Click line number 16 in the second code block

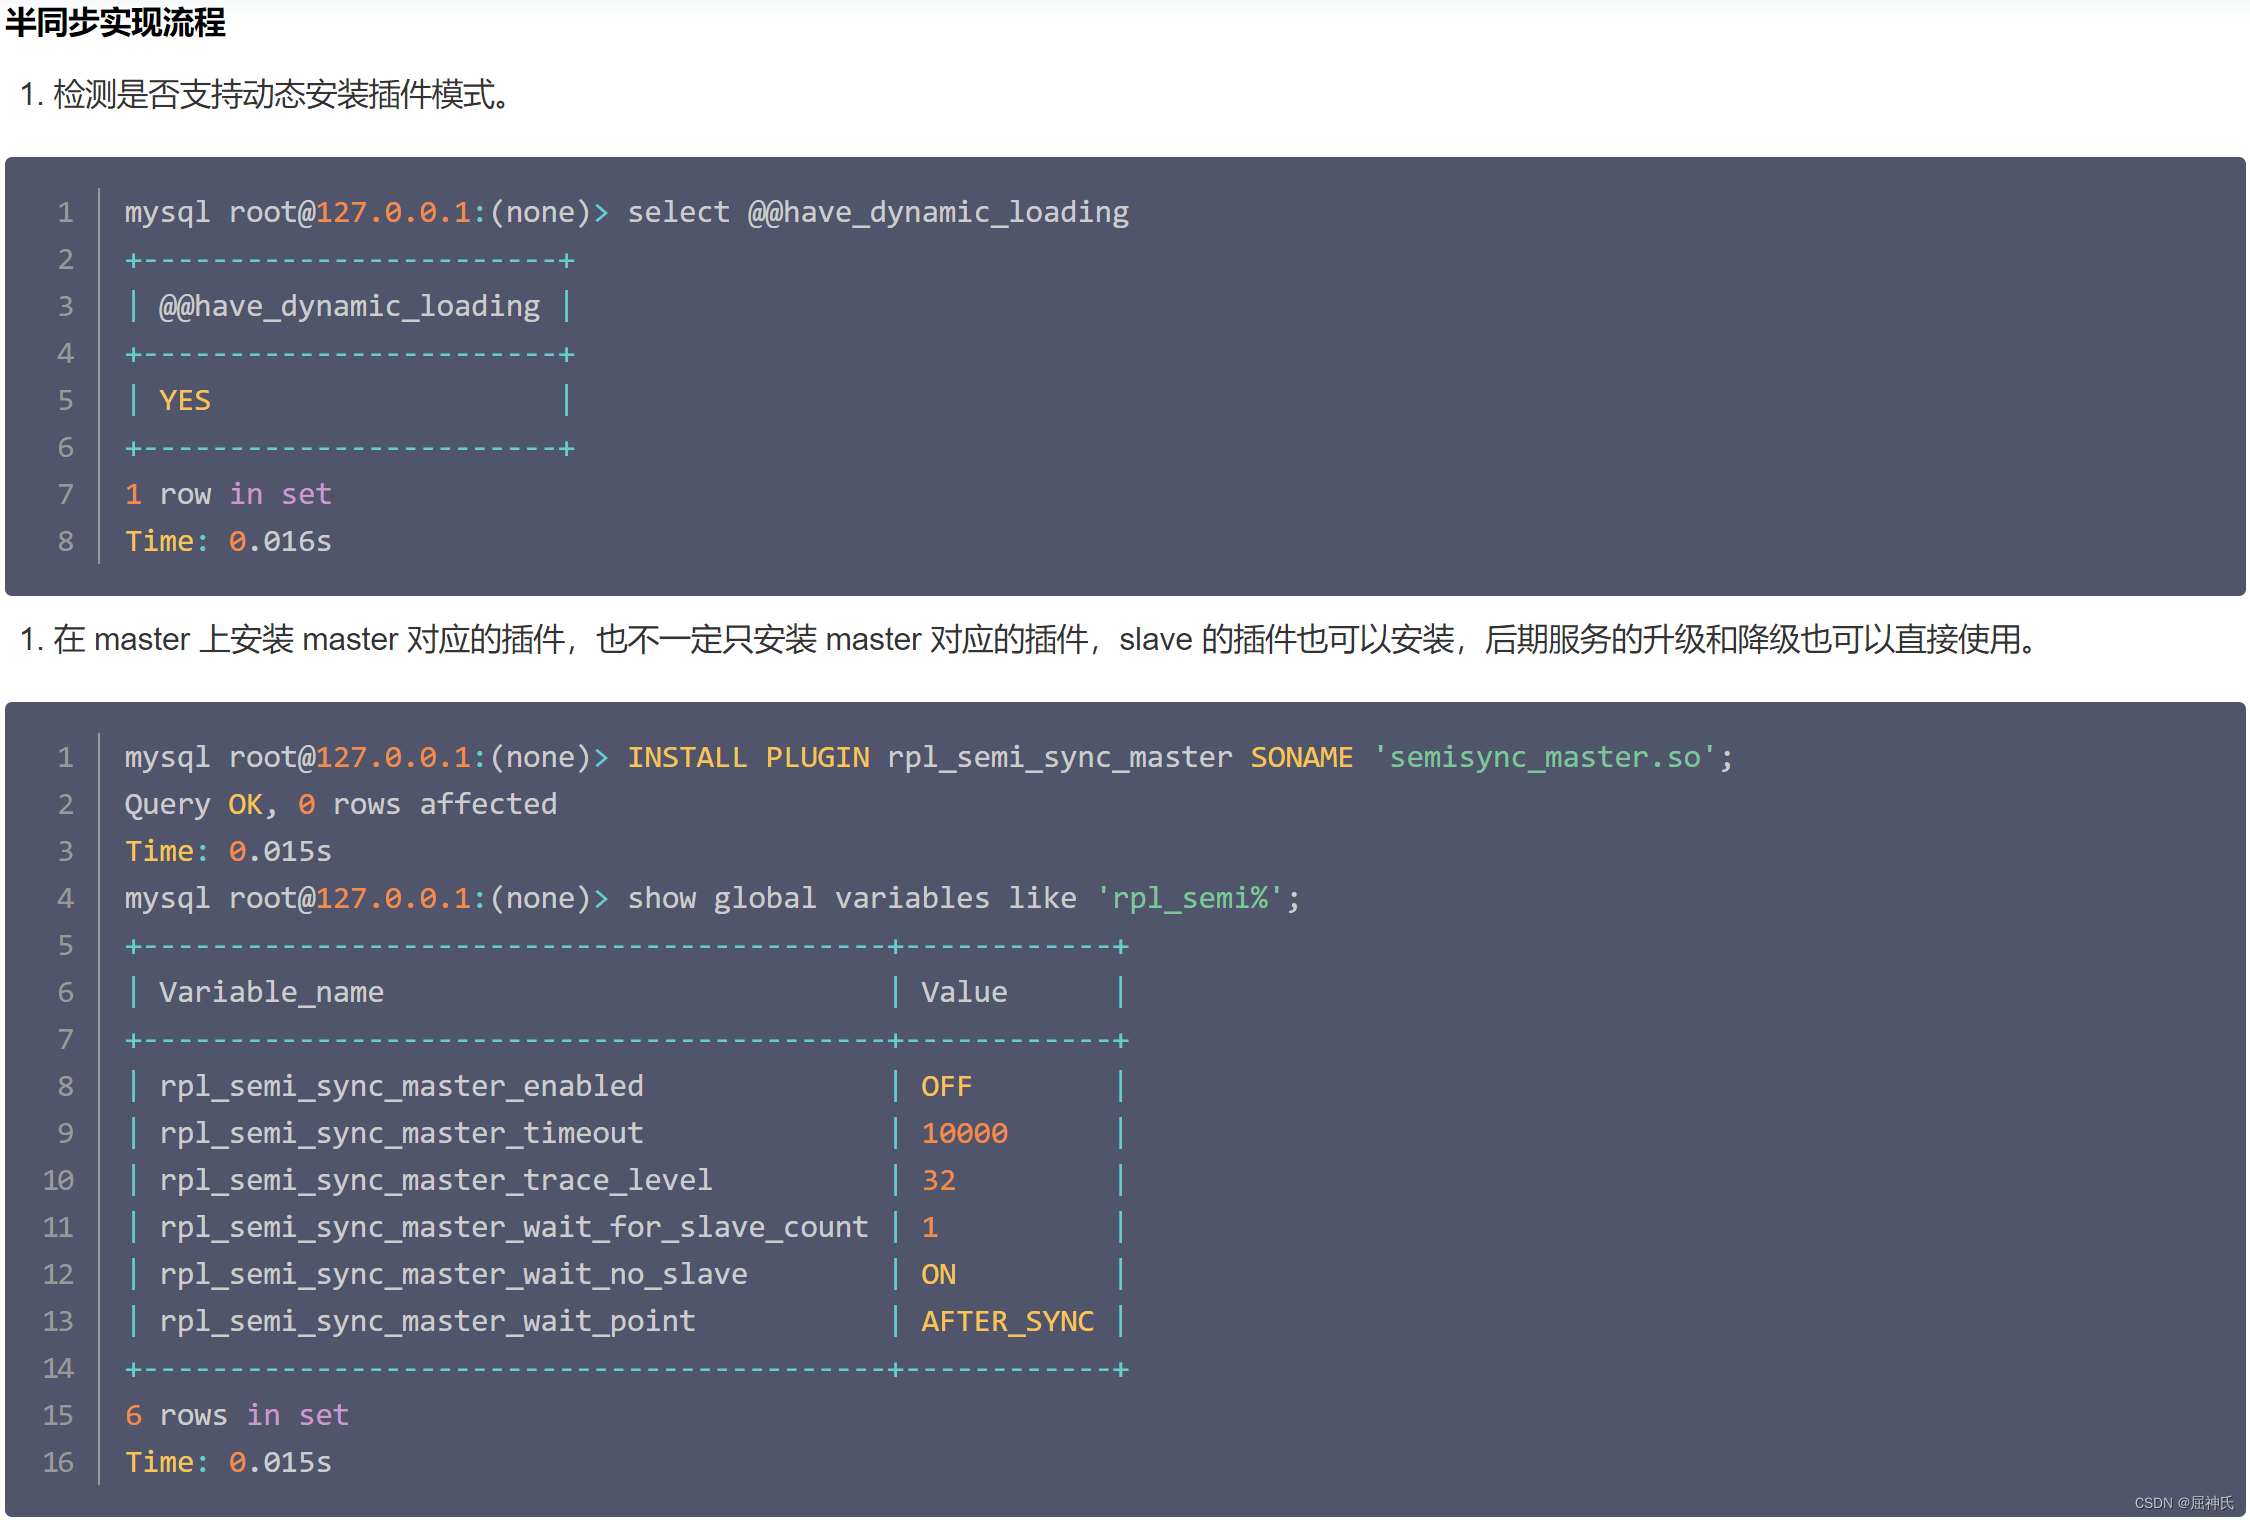tap(58, 1461)
